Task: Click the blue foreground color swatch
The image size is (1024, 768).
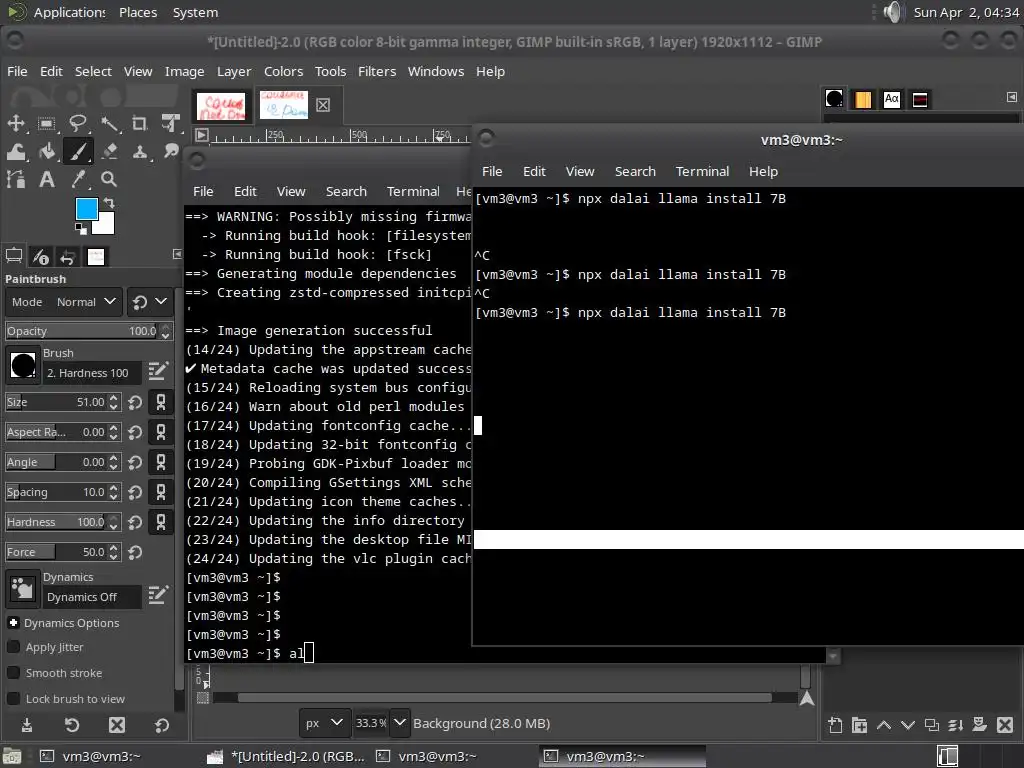Action: point(87,209)
